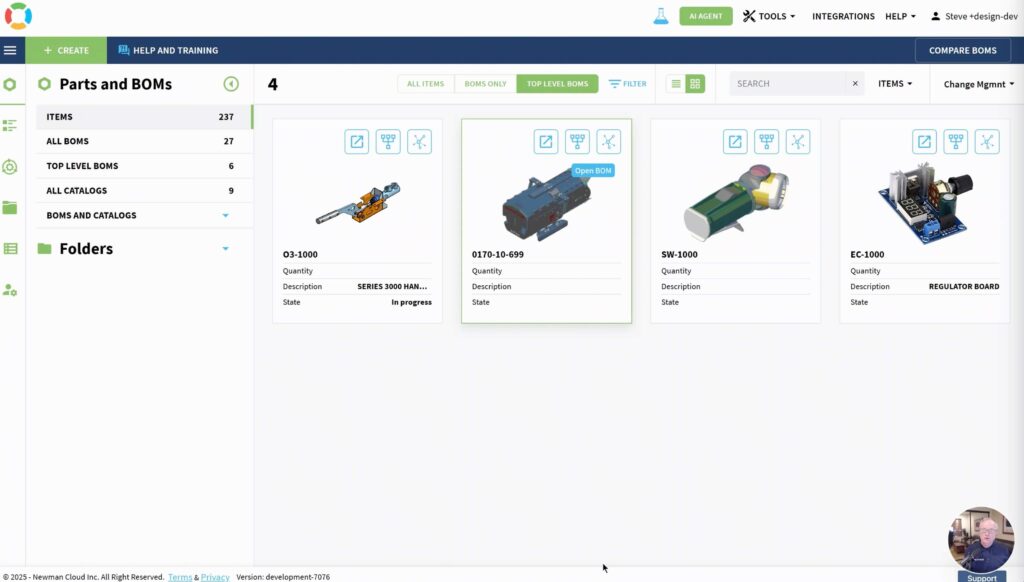Screen dimensions: 1024x582
Task: Open the user settings sidebar icon
Action: [x=10, y=290]
